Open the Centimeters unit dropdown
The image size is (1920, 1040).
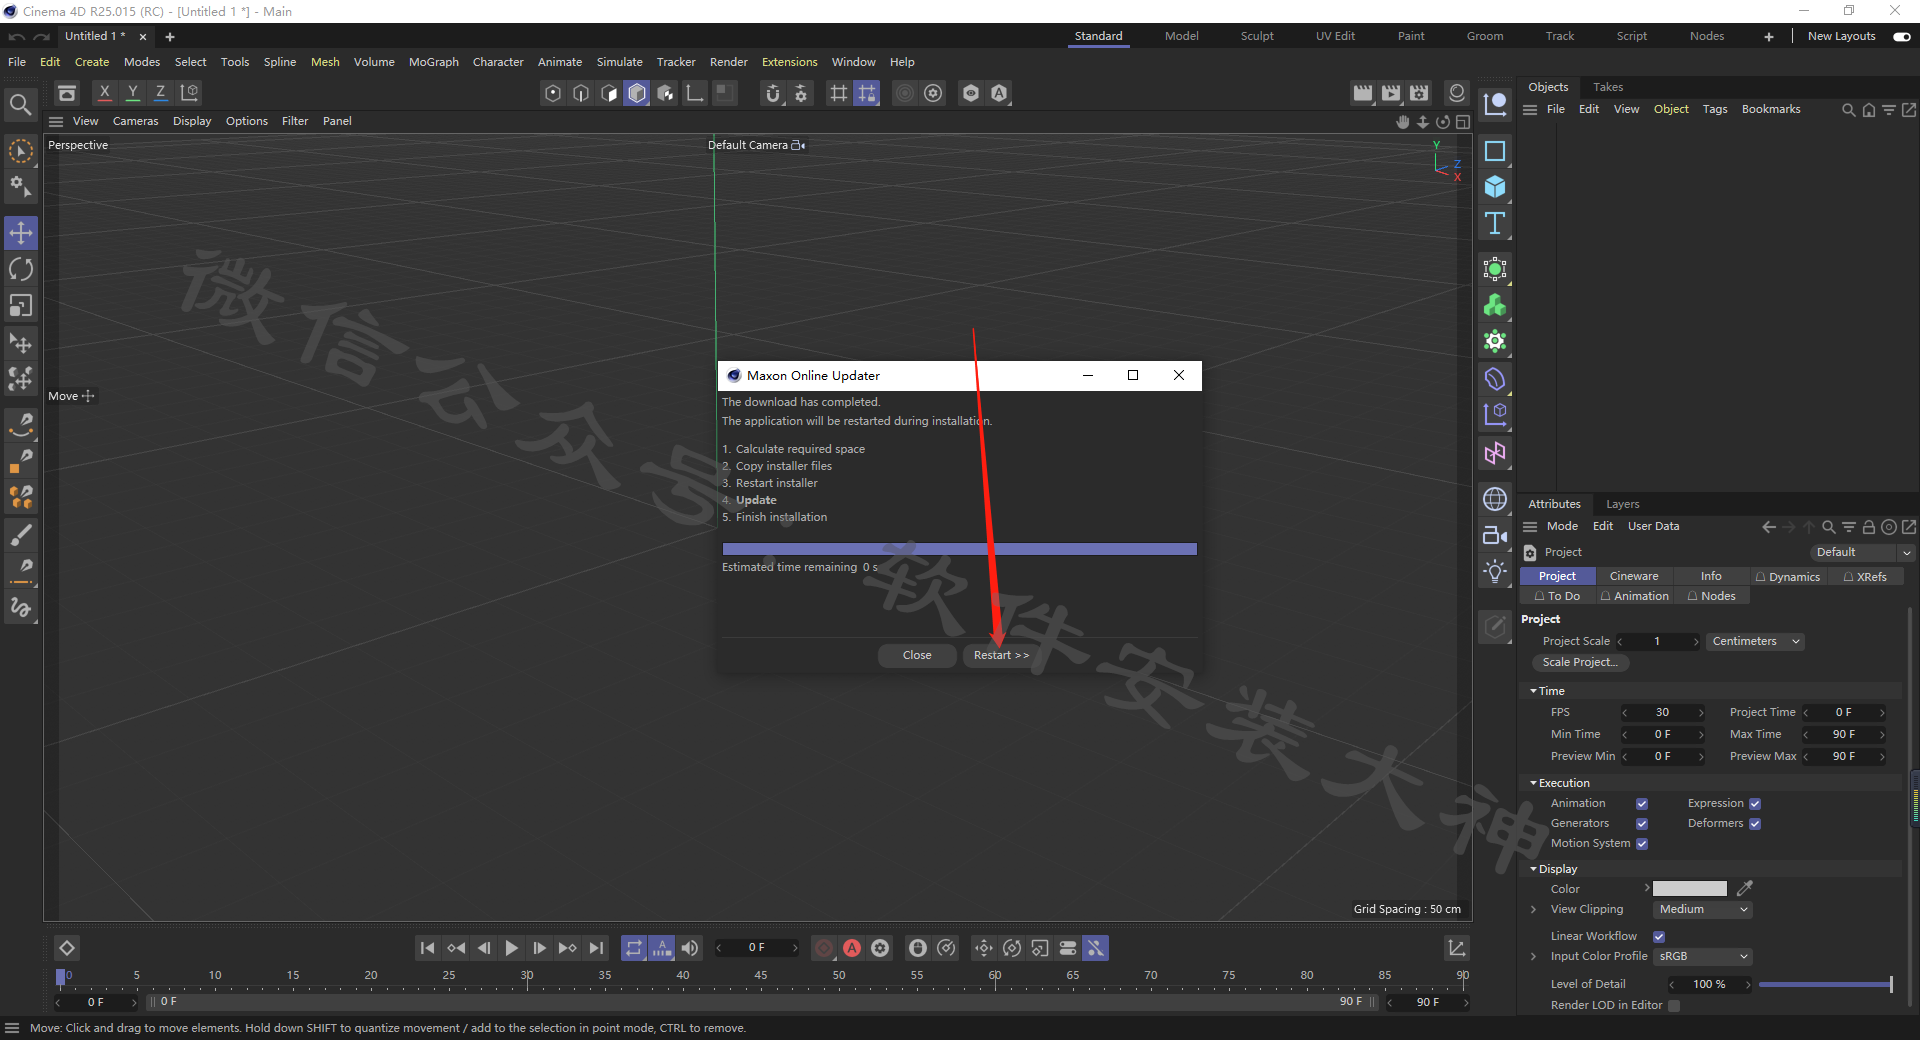[1755, 641]
